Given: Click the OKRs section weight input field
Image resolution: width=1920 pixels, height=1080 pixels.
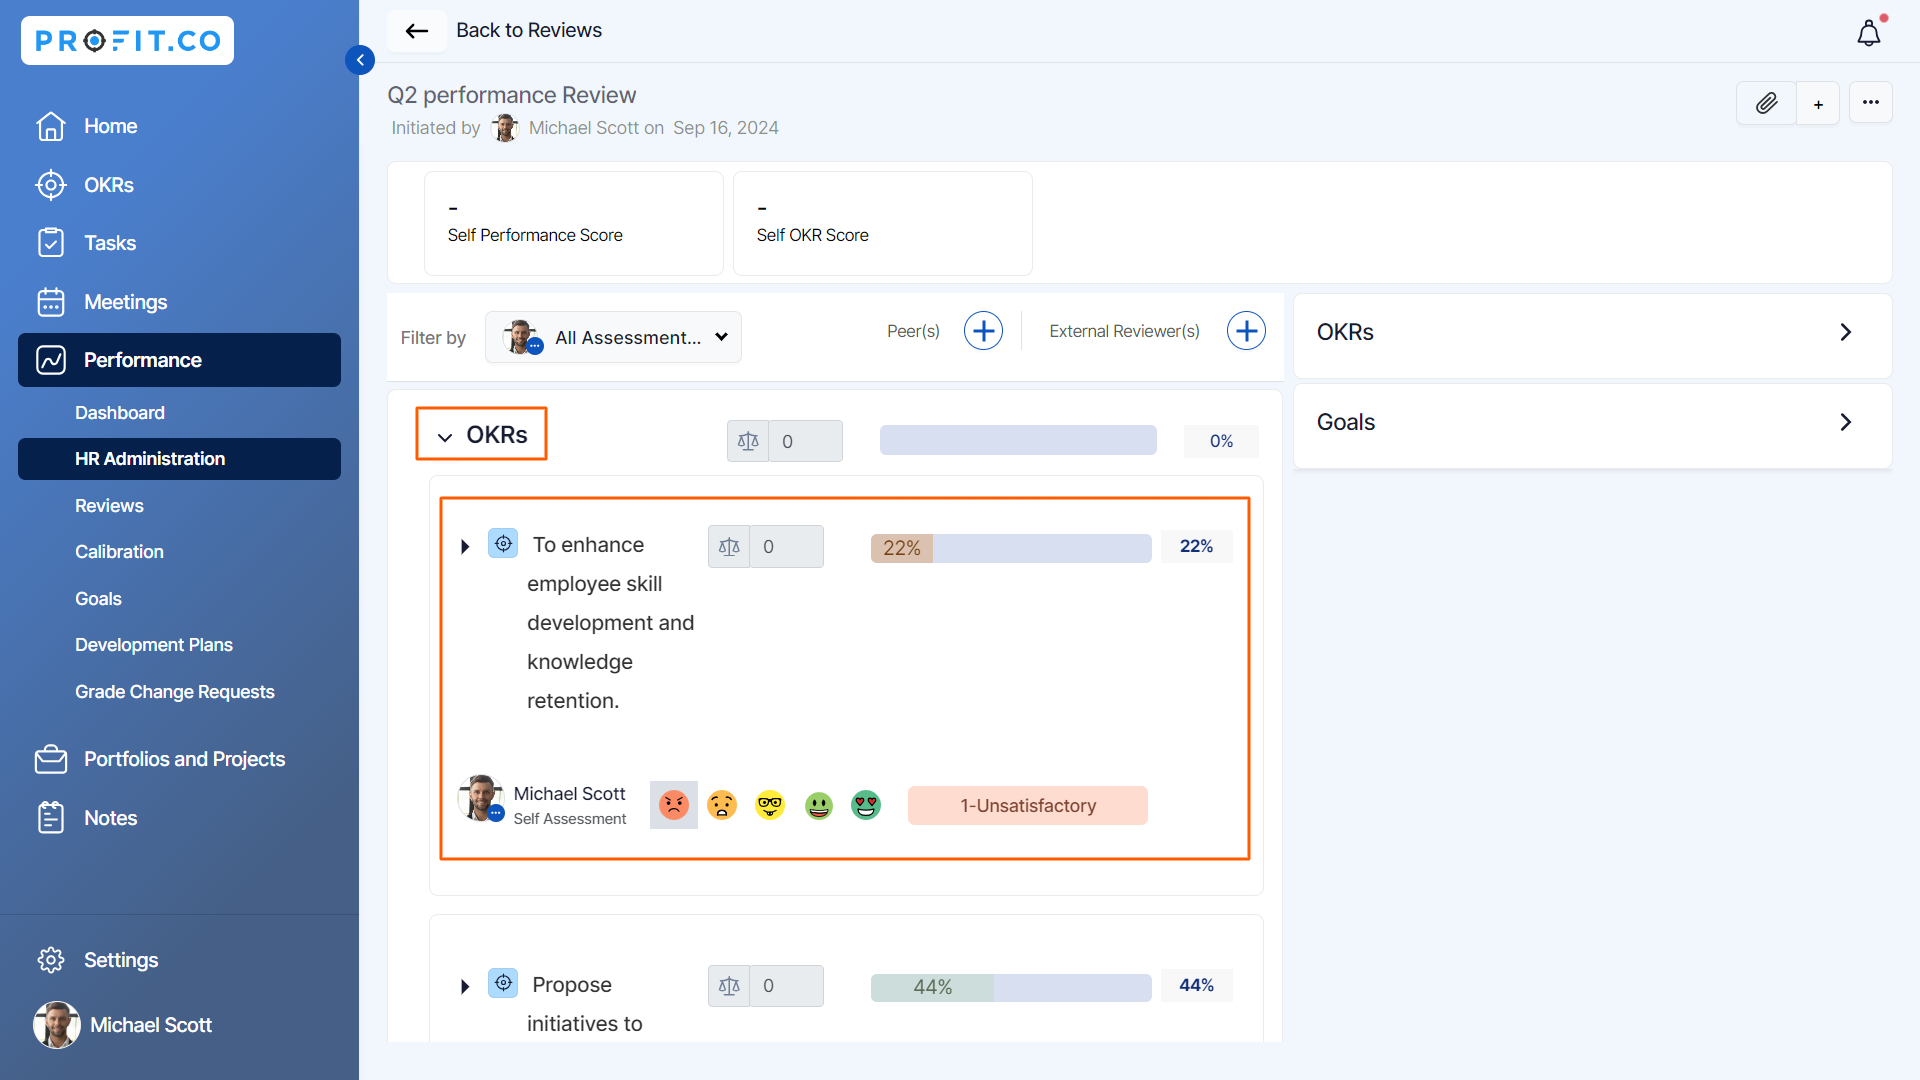Looking at the screenshot, I should pyautogui.click(x=805, y=442).
